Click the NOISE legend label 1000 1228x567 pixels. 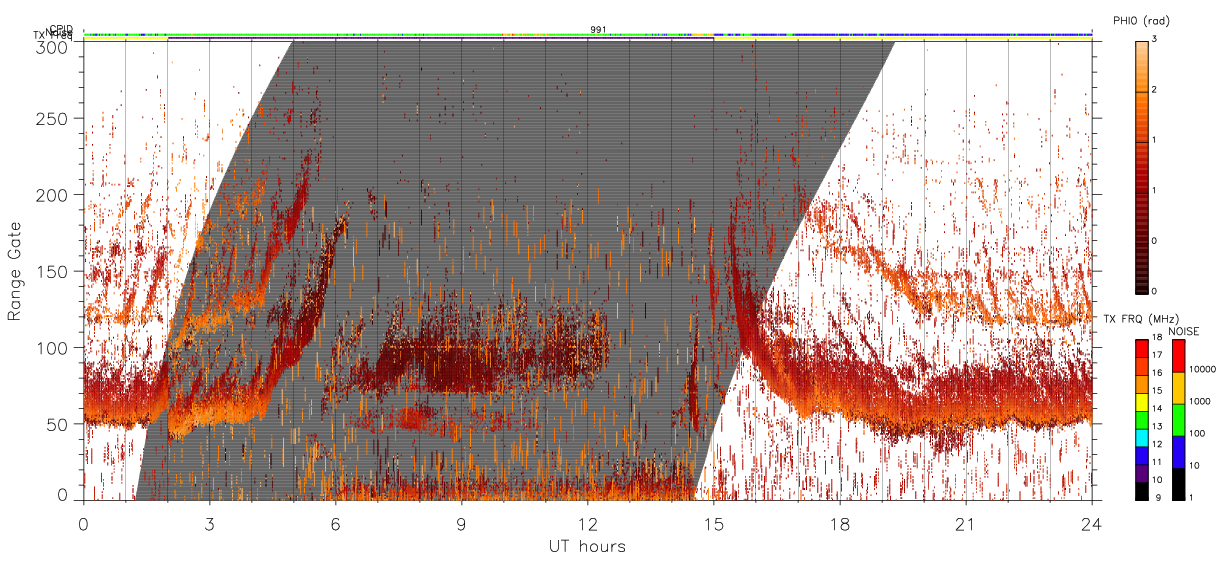1200,401
